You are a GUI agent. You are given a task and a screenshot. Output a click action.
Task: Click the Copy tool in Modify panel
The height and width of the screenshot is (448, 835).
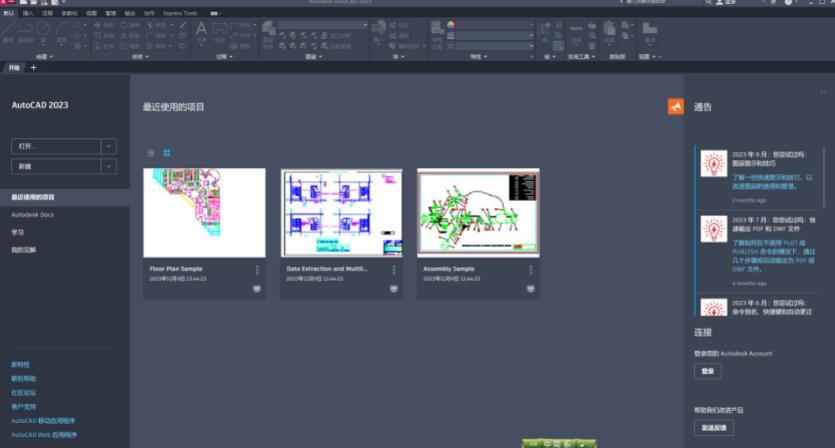coord(104,36)
